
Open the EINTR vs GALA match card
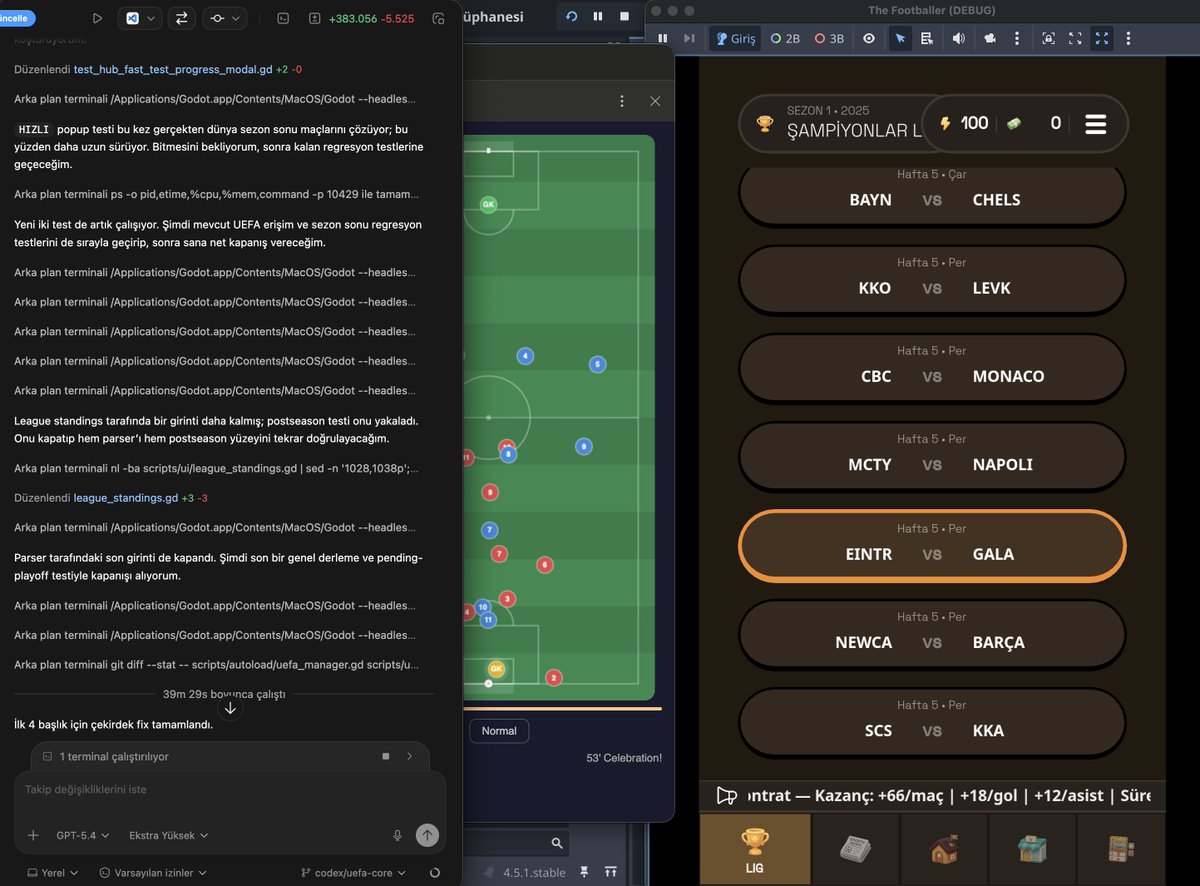[x=932, y=545]
